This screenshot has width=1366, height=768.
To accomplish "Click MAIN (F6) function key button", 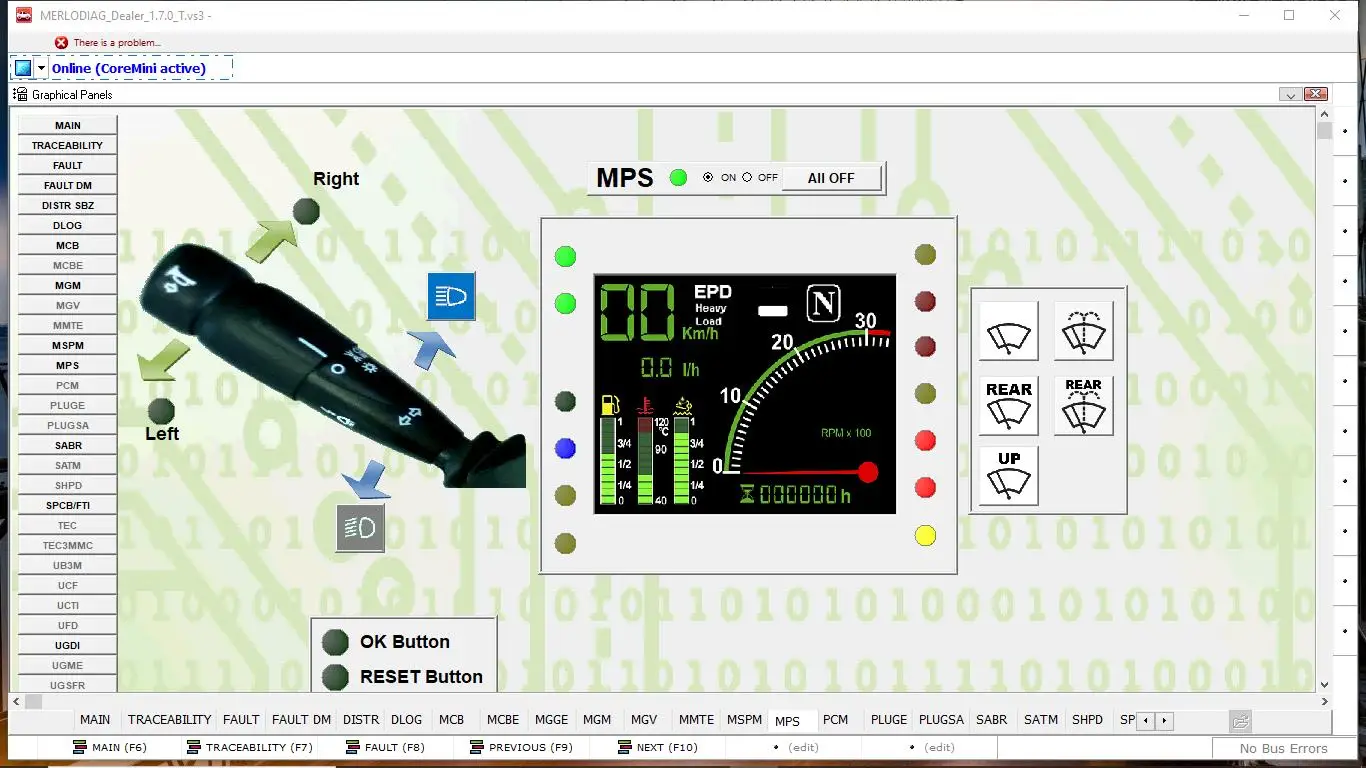I will [x=110, y=747].
